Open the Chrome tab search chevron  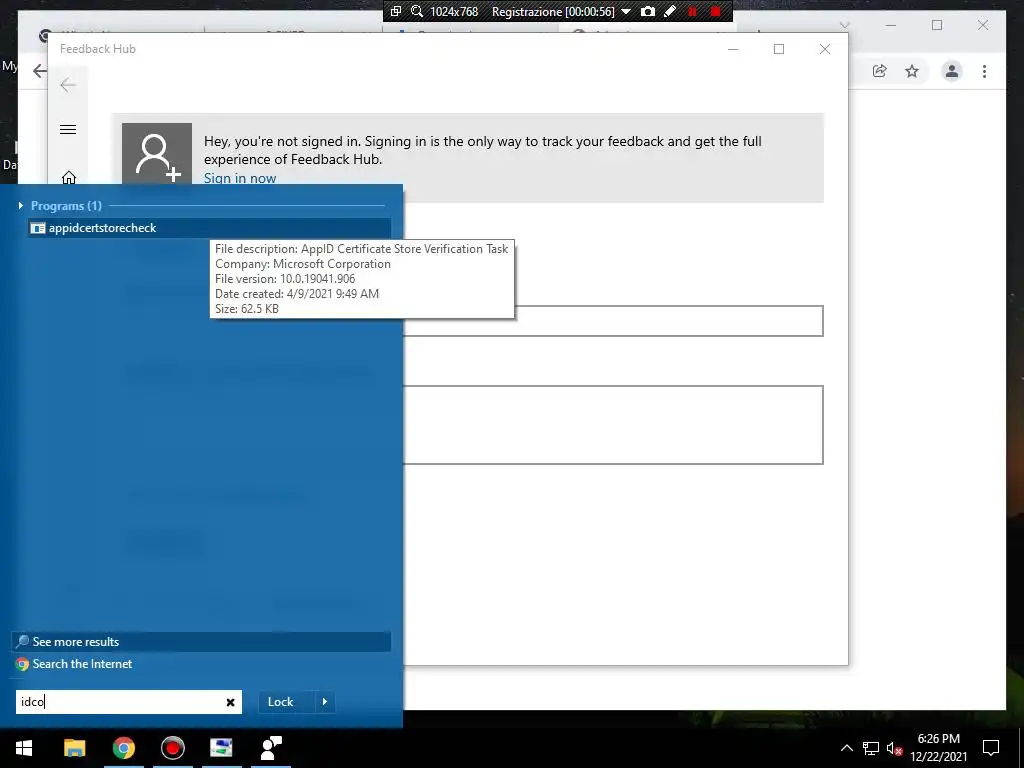click(x=845, y=25)
